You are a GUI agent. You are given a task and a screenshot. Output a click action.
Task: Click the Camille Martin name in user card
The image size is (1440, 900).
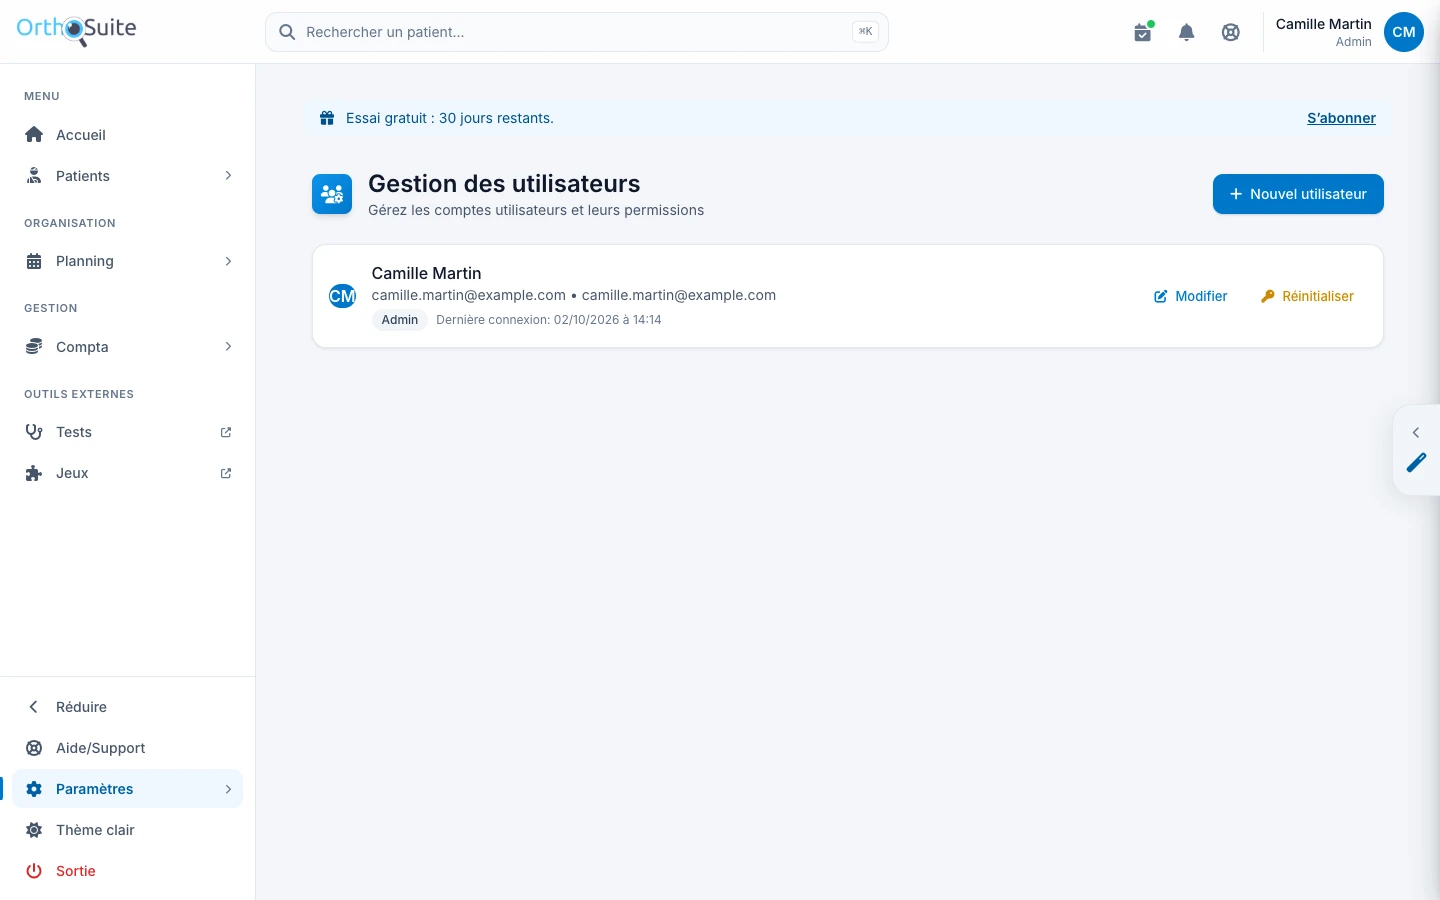point(427,273)
